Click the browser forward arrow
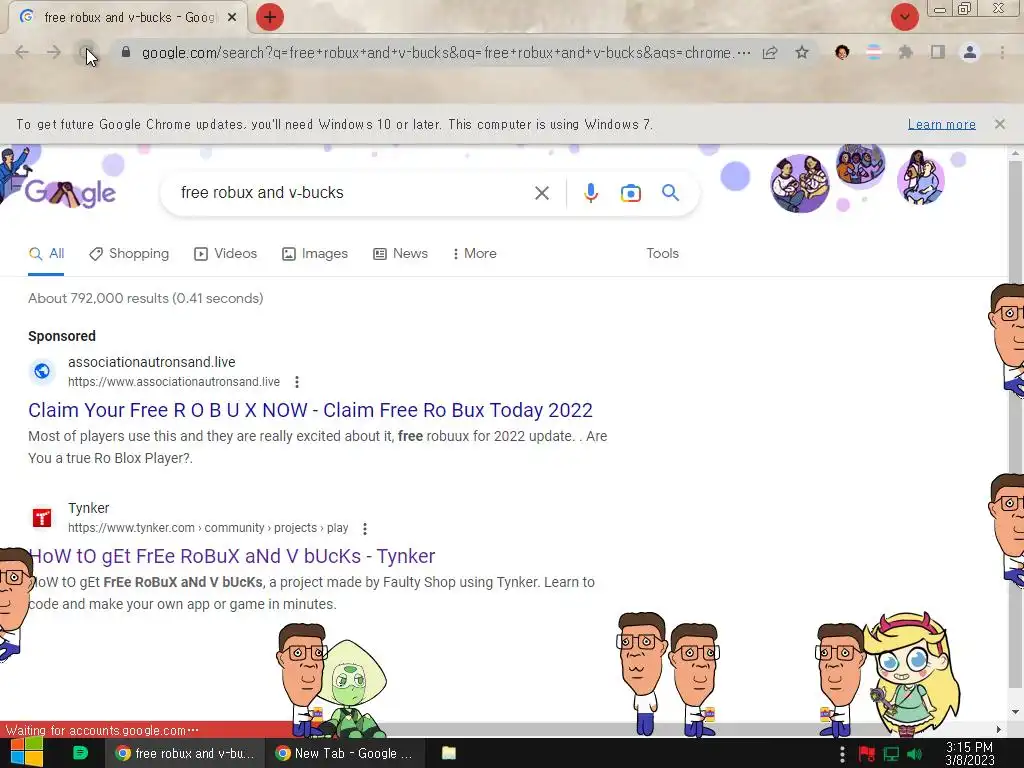Viewport: 1024px width, 768px height. click(x=54, y=52)
